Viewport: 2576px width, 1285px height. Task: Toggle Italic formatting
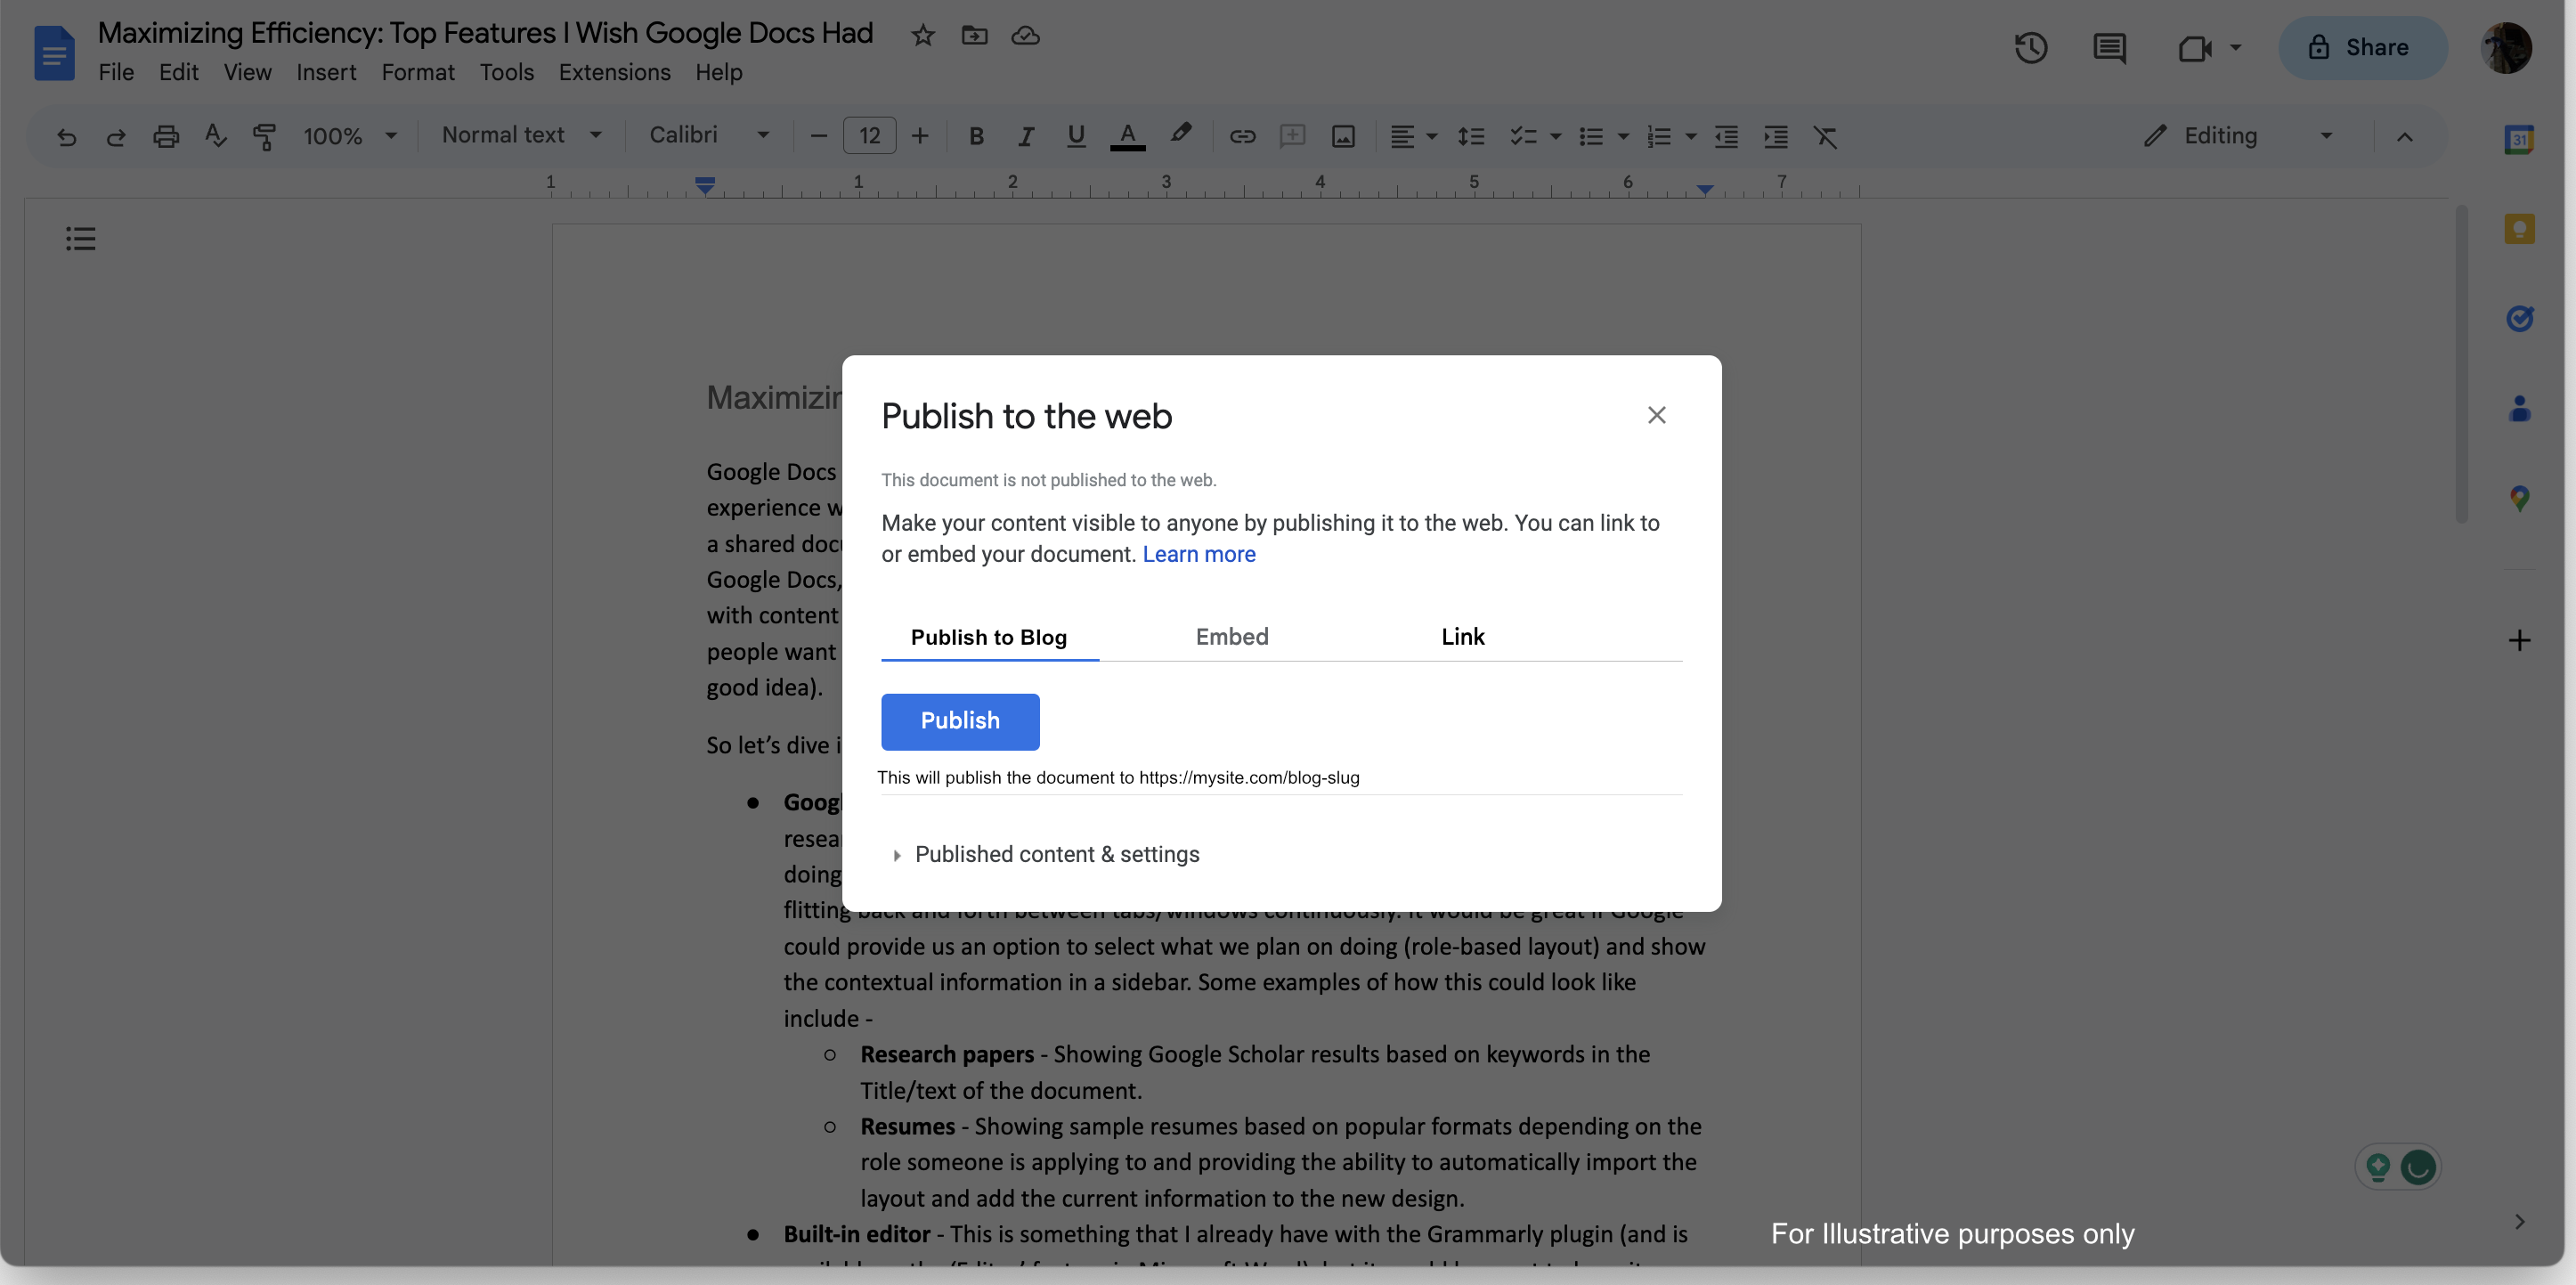point(1026,136)
